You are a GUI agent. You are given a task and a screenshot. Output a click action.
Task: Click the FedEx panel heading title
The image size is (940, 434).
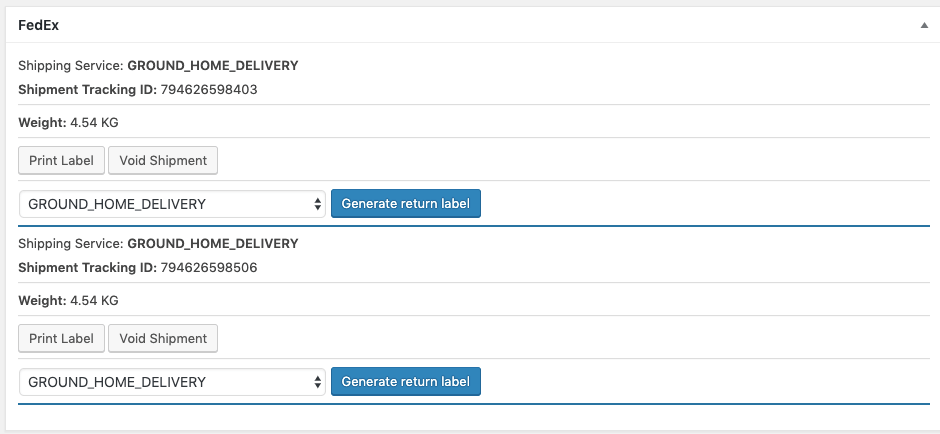point(38,26)
